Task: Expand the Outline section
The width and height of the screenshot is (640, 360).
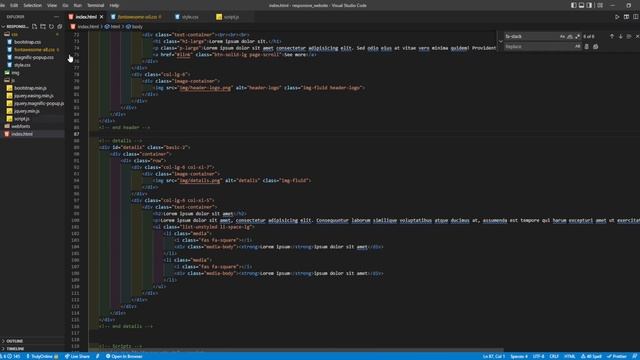Action: pos(14,341)
